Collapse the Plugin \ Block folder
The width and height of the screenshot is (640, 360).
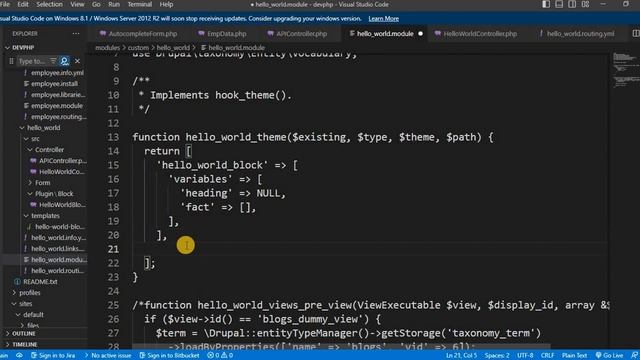pos(54,194)
